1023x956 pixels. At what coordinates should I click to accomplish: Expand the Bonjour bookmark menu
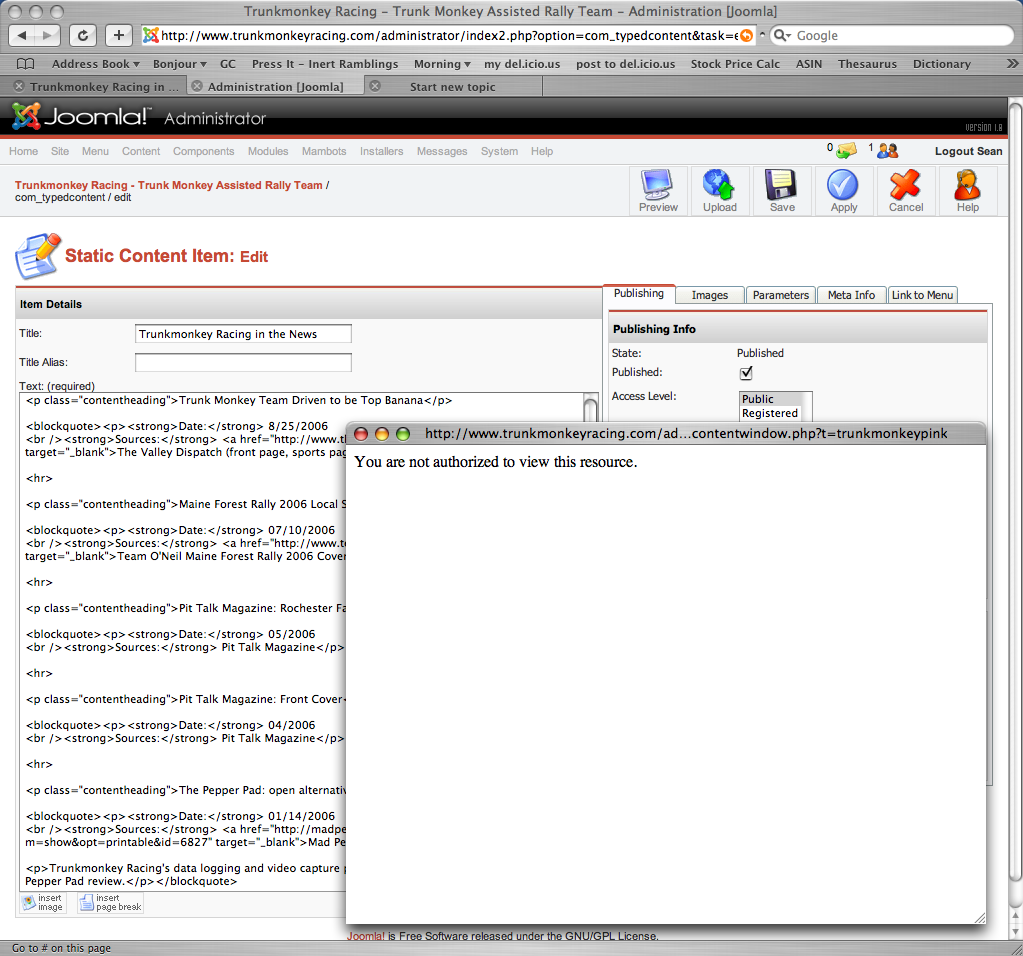(x=180, y=64)
